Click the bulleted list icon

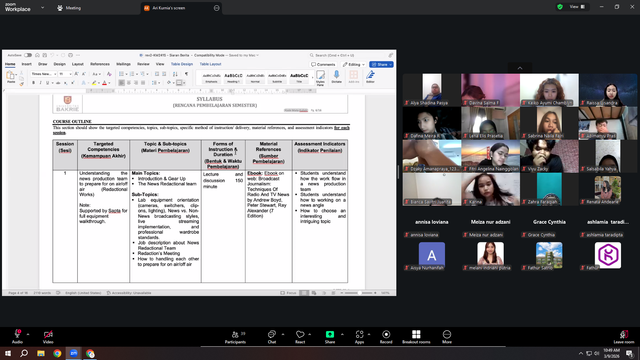[x=121, y=74]
